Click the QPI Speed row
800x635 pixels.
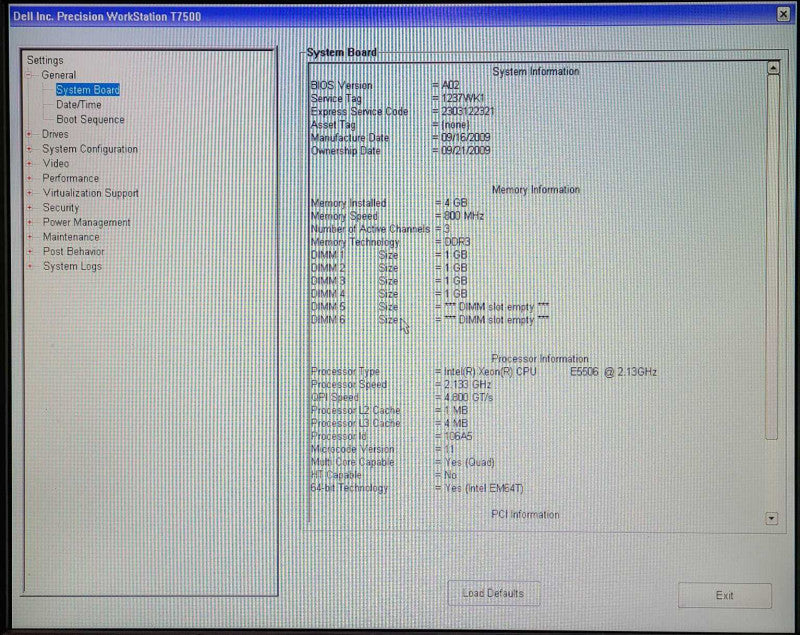402,397
